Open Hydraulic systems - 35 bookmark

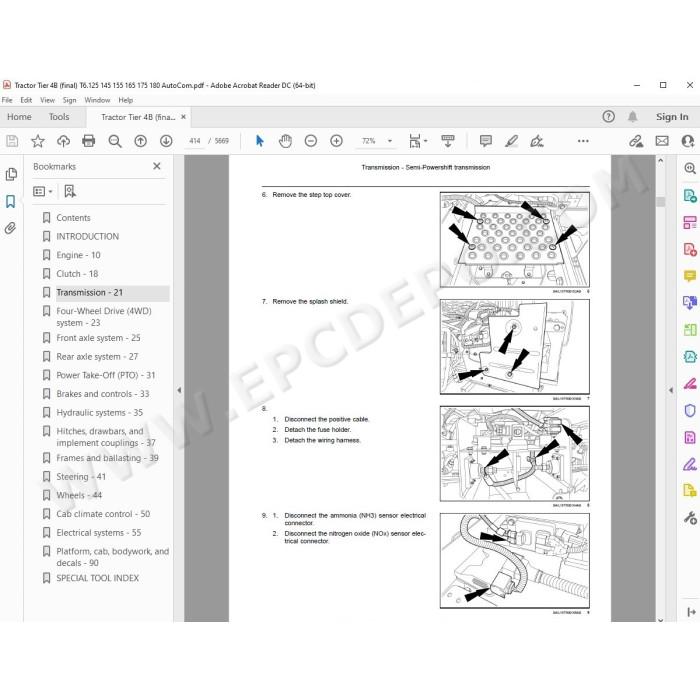[99, 413]
